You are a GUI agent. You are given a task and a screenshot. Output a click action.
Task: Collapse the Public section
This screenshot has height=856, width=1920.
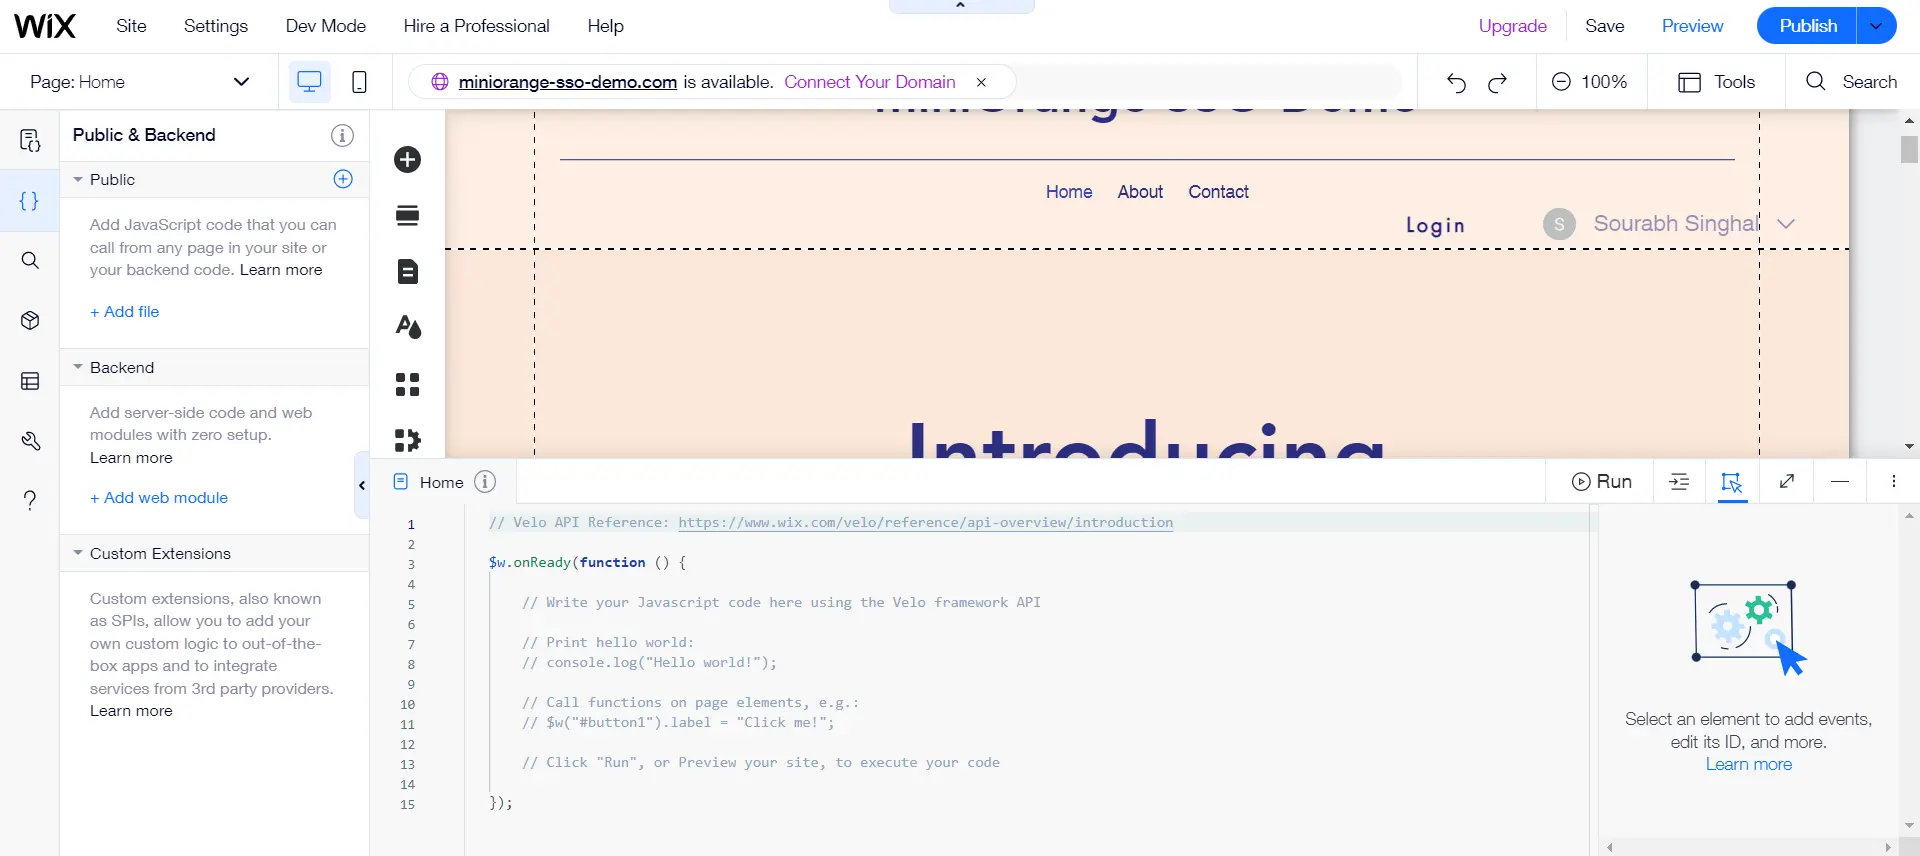point(78,180)
